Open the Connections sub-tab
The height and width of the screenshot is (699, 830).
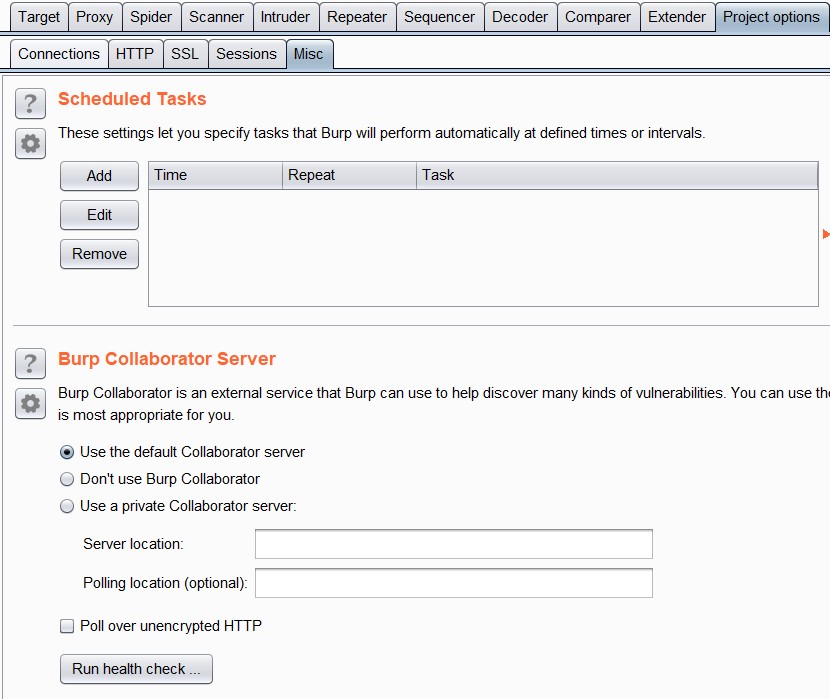(59, 54)
